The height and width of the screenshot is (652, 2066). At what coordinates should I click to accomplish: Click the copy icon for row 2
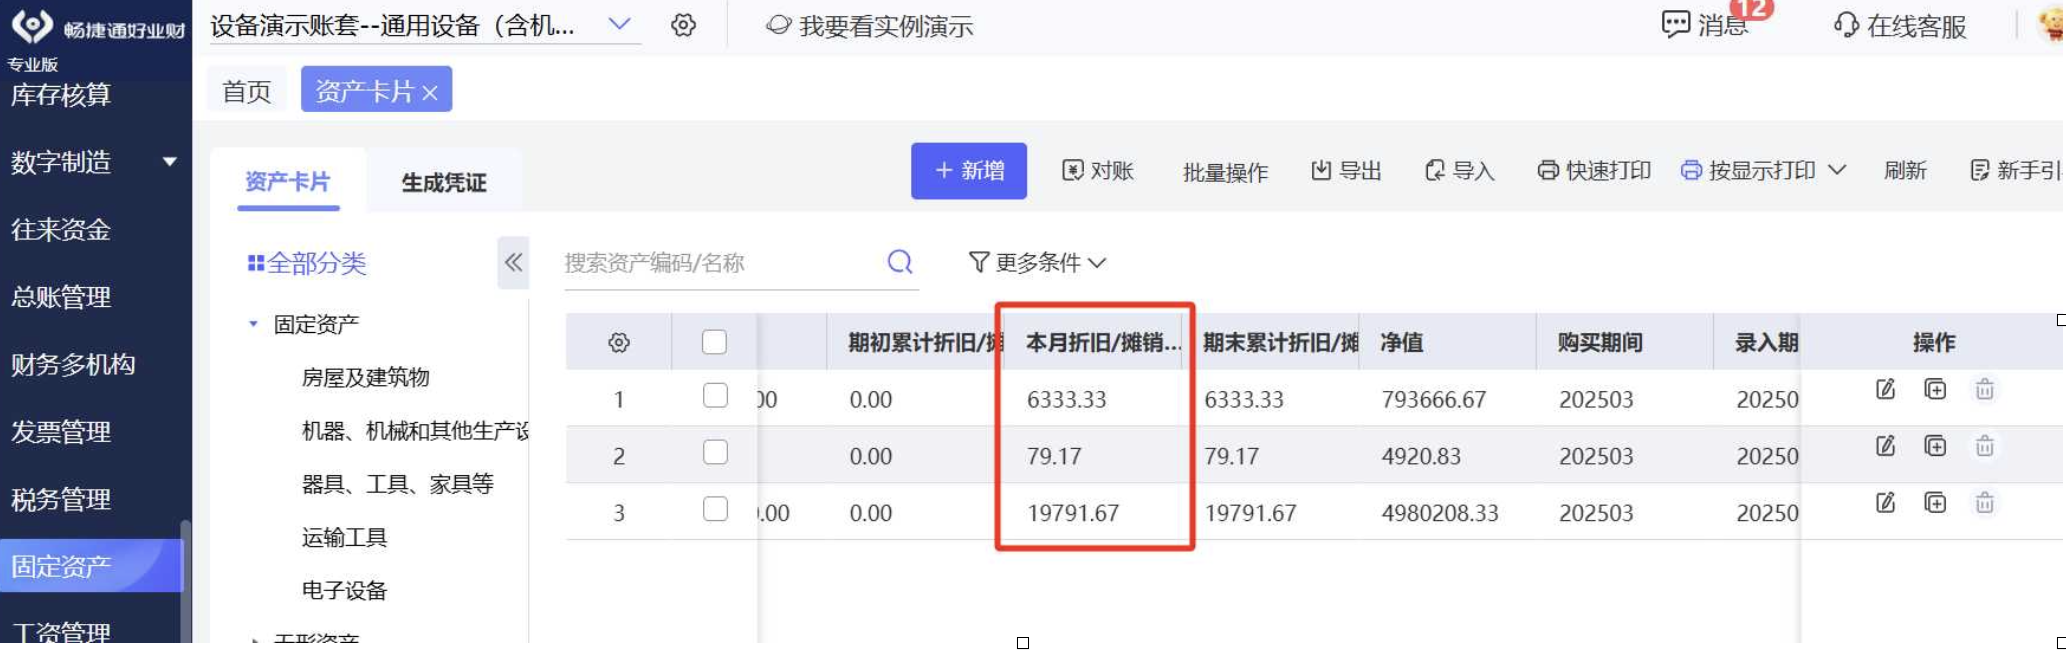point(1935,447)
